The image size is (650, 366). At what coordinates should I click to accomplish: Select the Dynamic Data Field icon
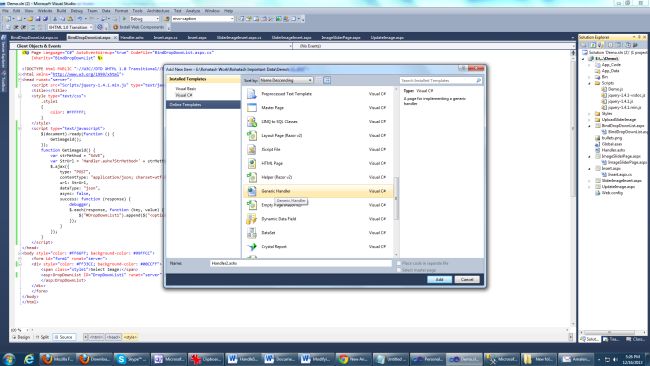click(x=252, y=219)
